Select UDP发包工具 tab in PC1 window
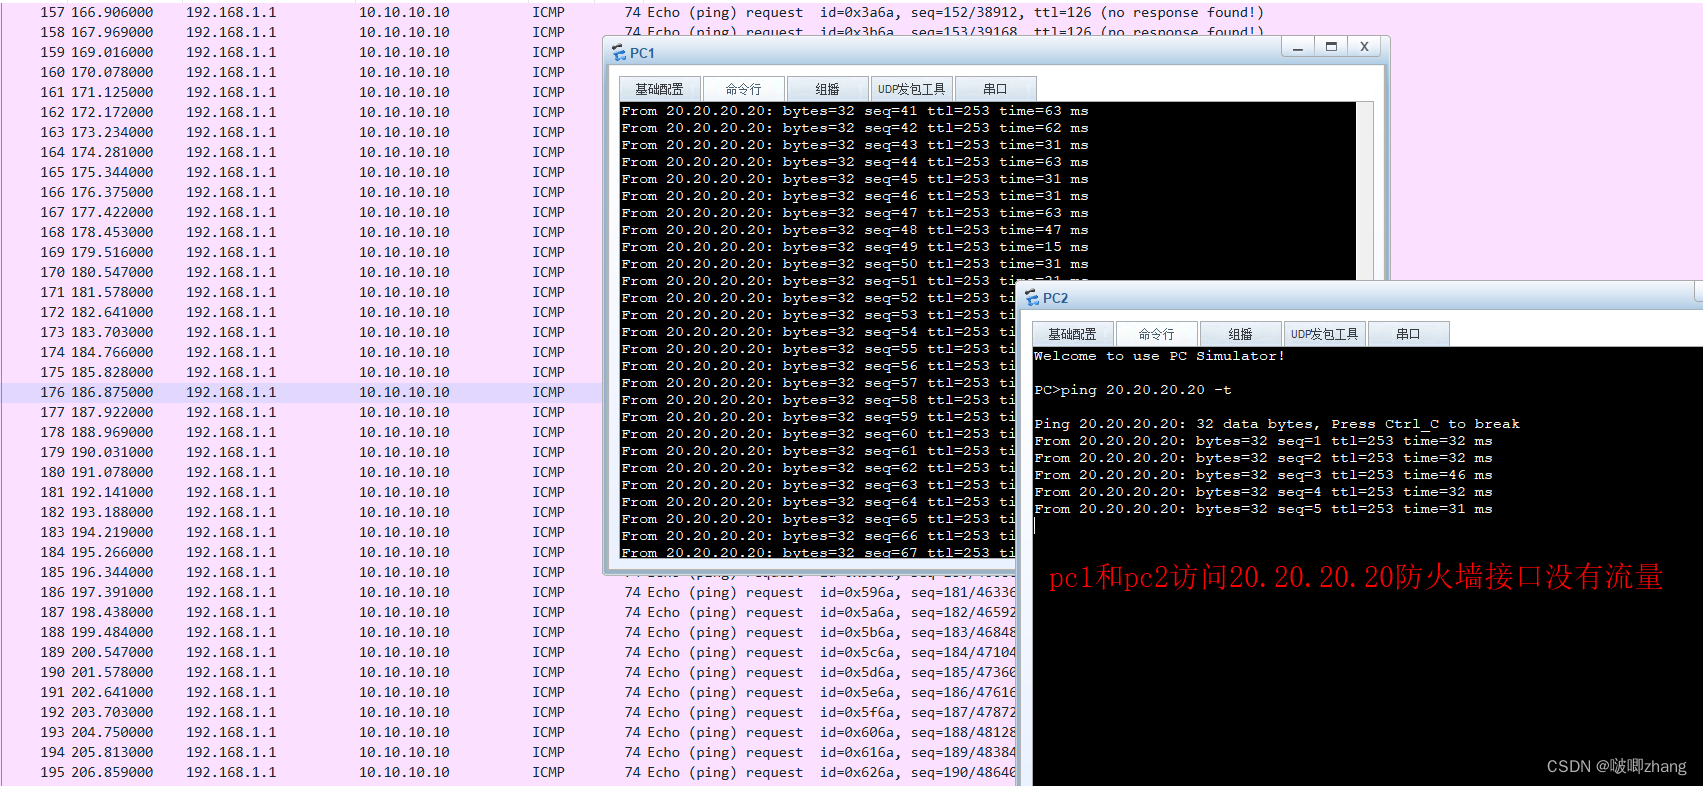The image size is (1703, 786). (911, 89)
